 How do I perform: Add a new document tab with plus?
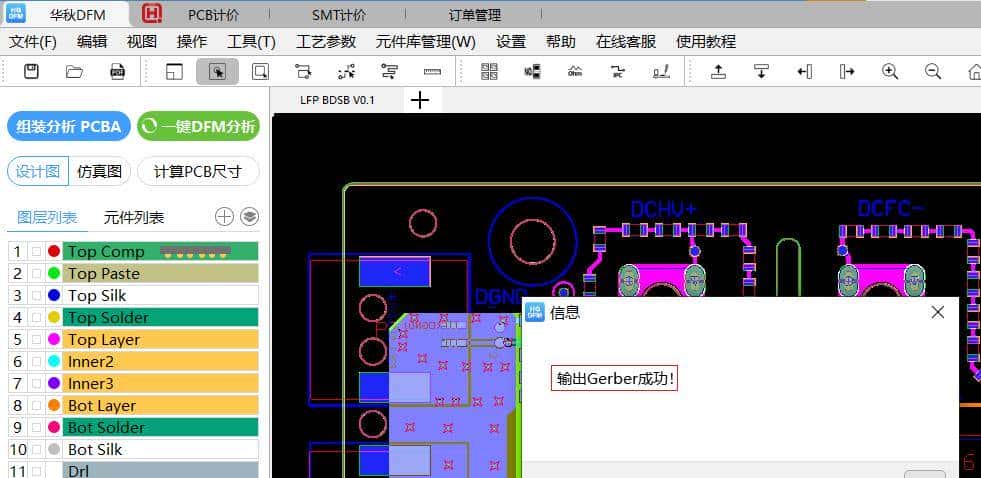coord(420,99)
